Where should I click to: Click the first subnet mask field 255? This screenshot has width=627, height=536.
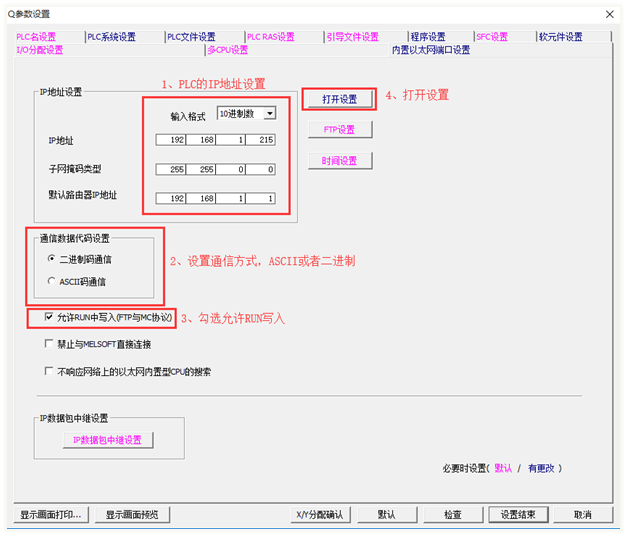(x=171, y=169)
